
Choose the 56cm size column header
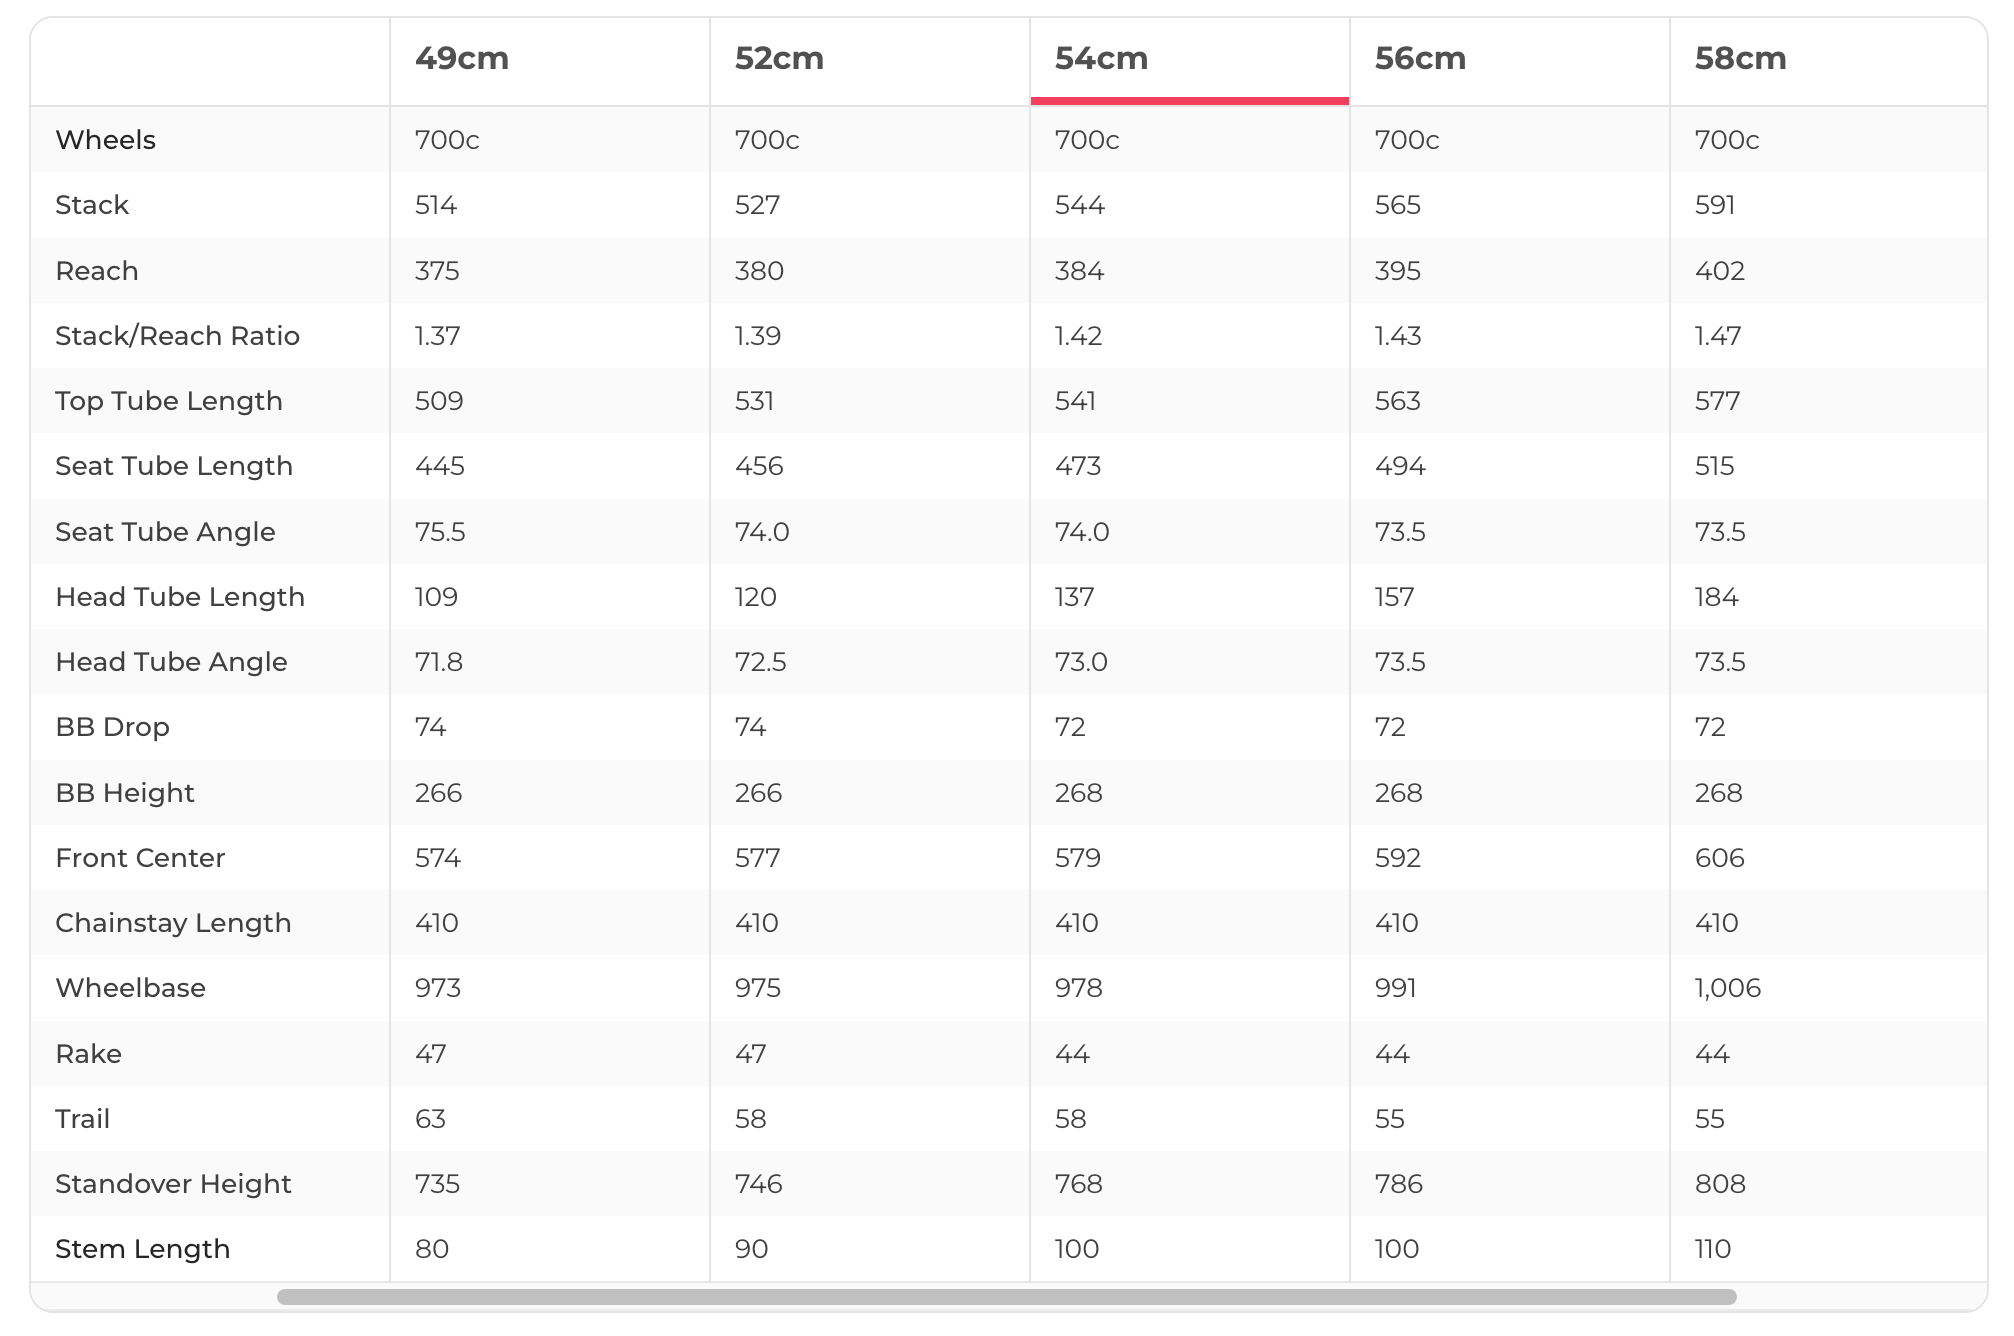[1420, 59]
